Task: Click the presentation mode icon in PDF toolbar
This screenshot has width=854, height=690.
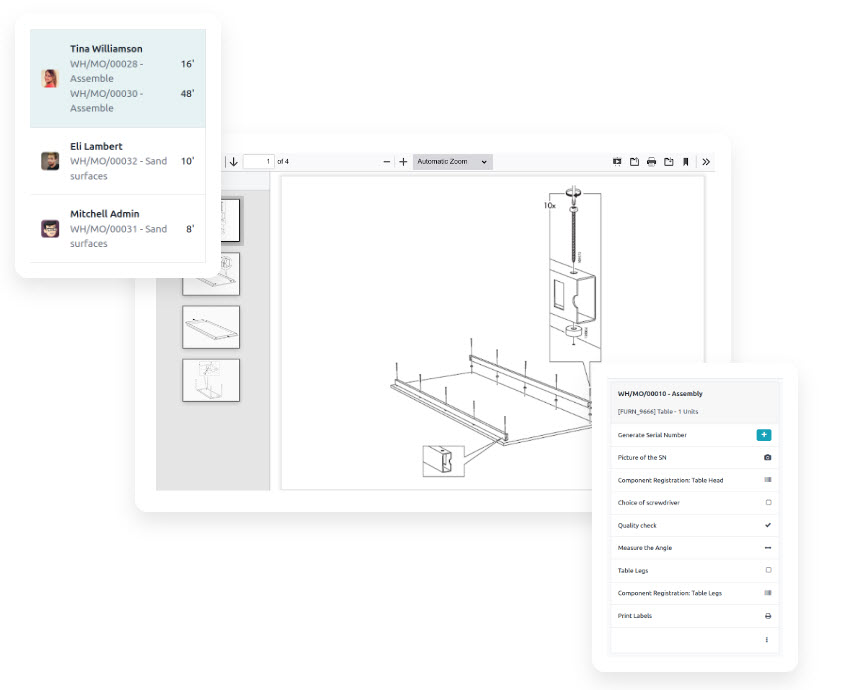Action: pyautogui.click(x=617, y=162)
